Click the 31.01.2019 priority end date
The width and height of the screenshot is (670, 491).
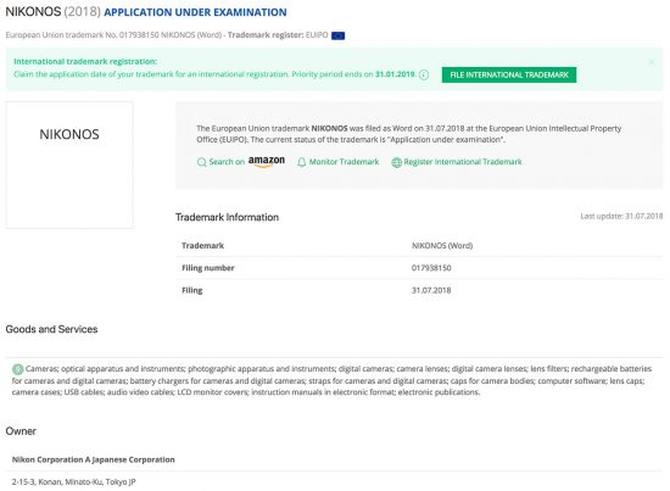(395, 75)
